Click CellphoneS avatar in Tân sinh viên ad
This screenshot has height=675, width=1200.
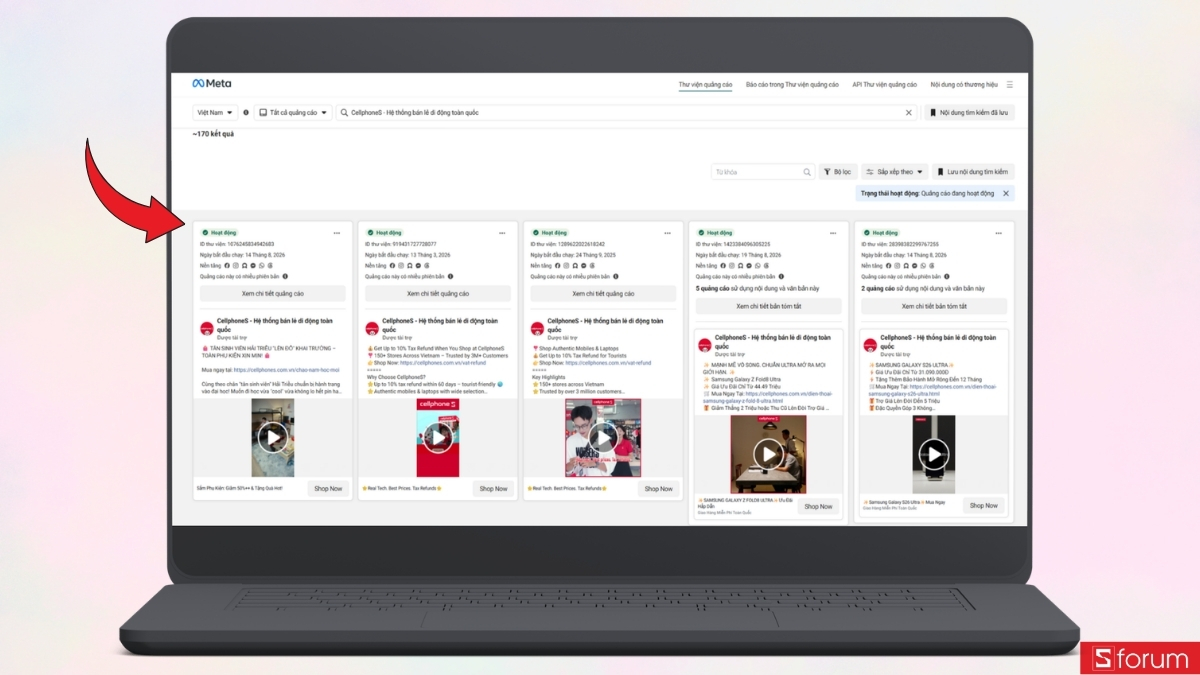tap(207, 327)
